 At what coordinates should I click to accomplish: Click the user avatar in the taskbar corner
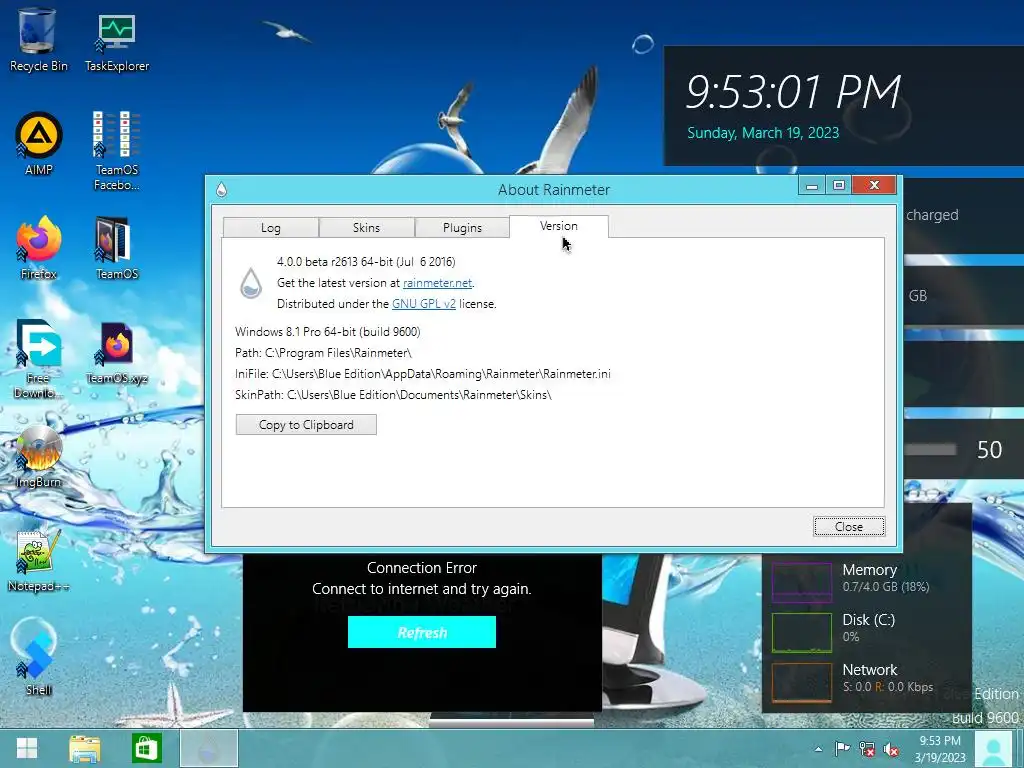tap(994, 750)
